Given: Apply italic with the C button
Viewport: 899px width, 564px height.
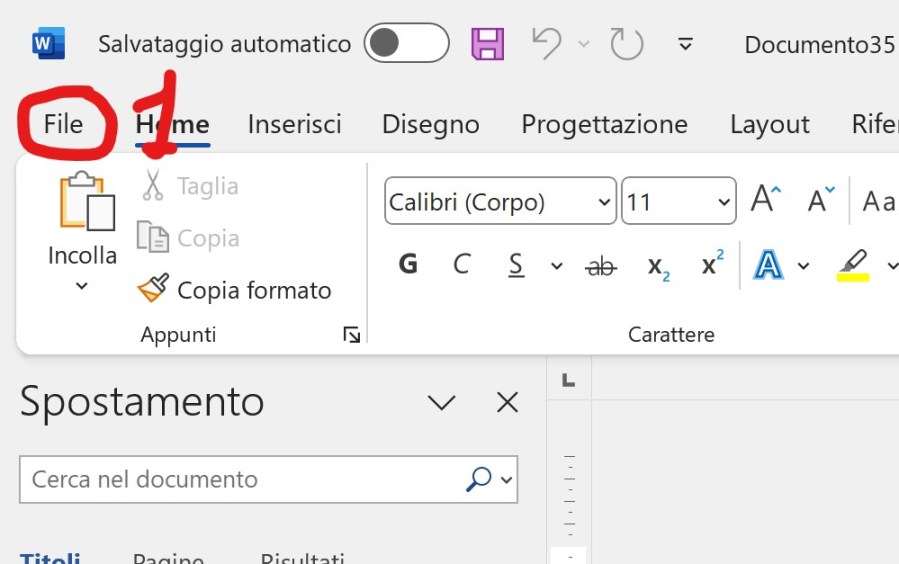Looking at the screenshot, I should [x=461, y=265].
